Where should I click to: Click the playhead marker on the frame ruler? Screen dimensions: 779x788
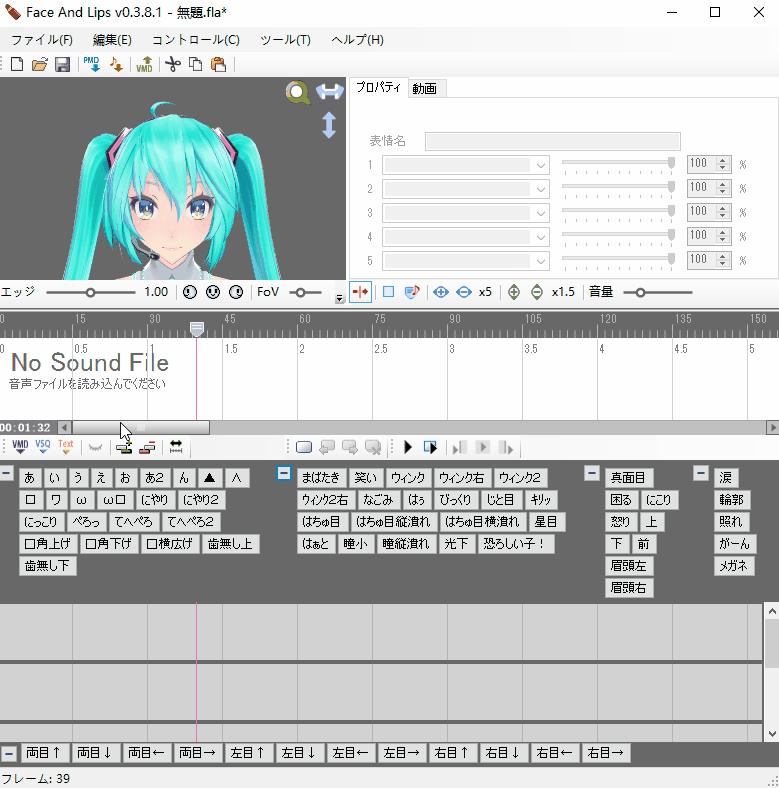pyautogui.click(x=197, y=329)
